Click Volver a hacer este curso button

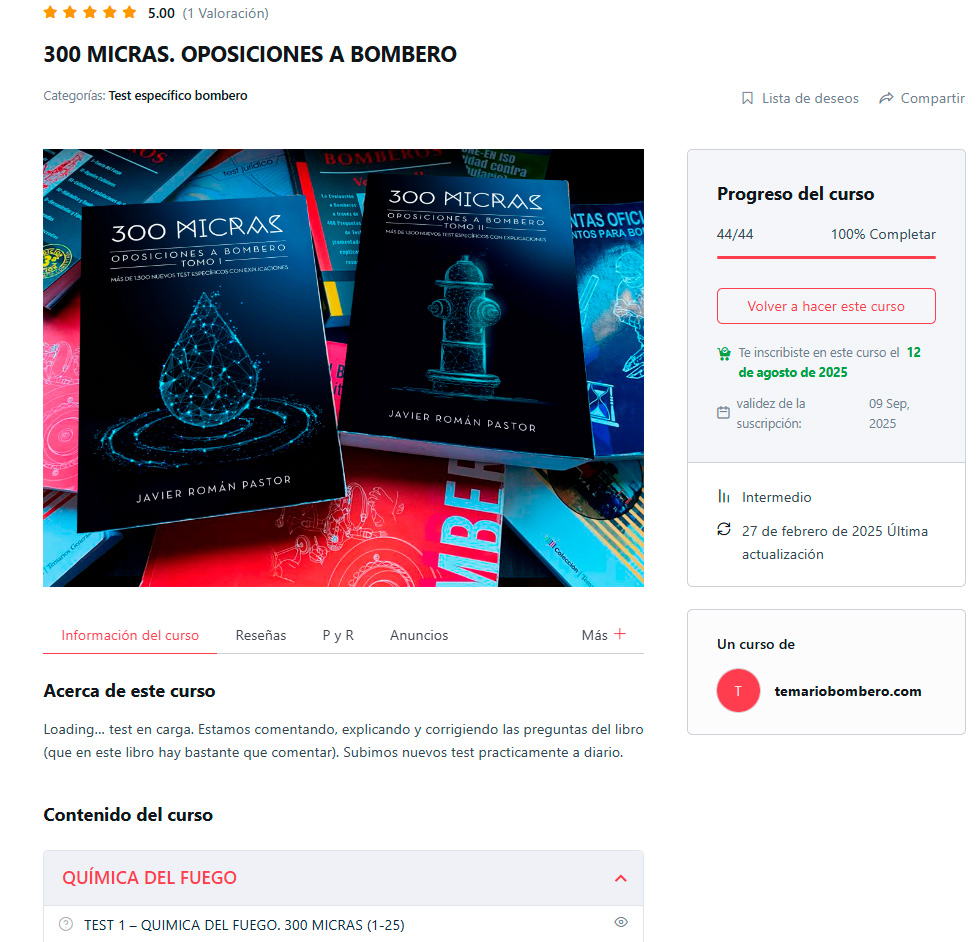[x=826, y=306]
